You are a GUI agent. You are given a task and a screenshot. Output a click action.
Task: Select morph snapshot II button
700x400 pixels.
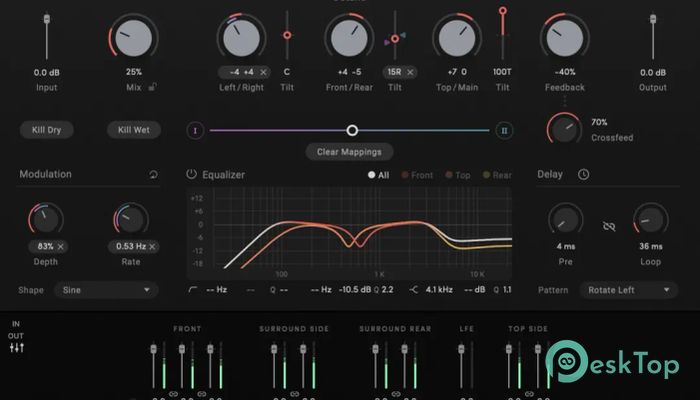point(504,131)
